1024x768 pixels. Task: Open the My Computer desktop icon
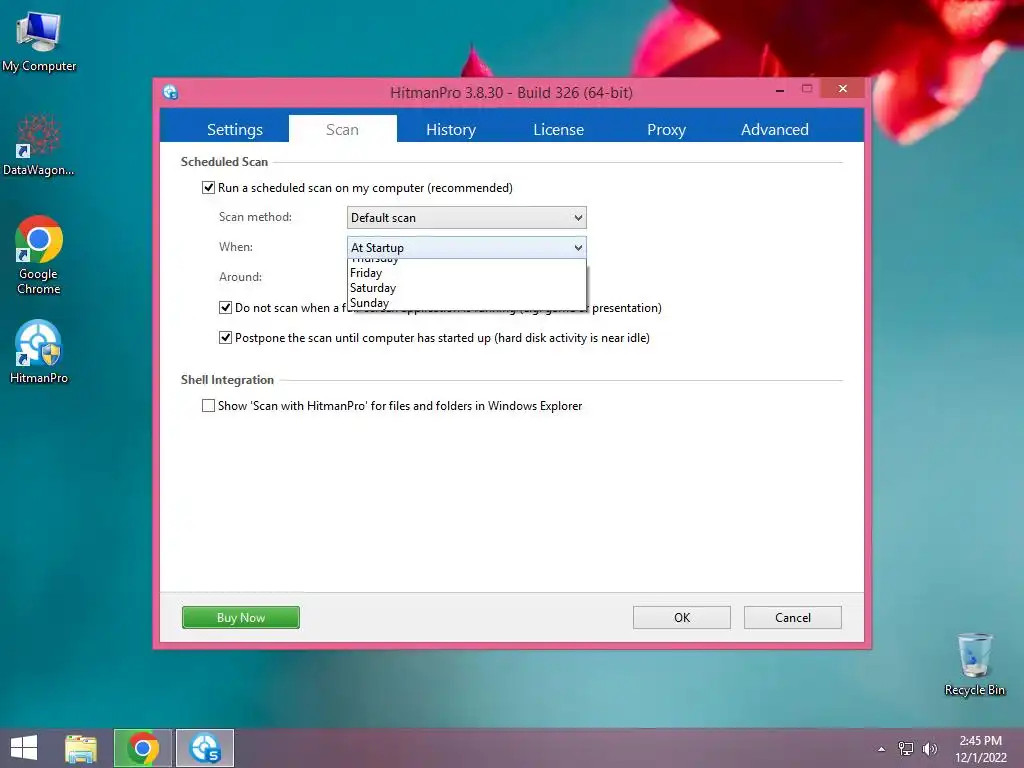click(x=39, y=40)
